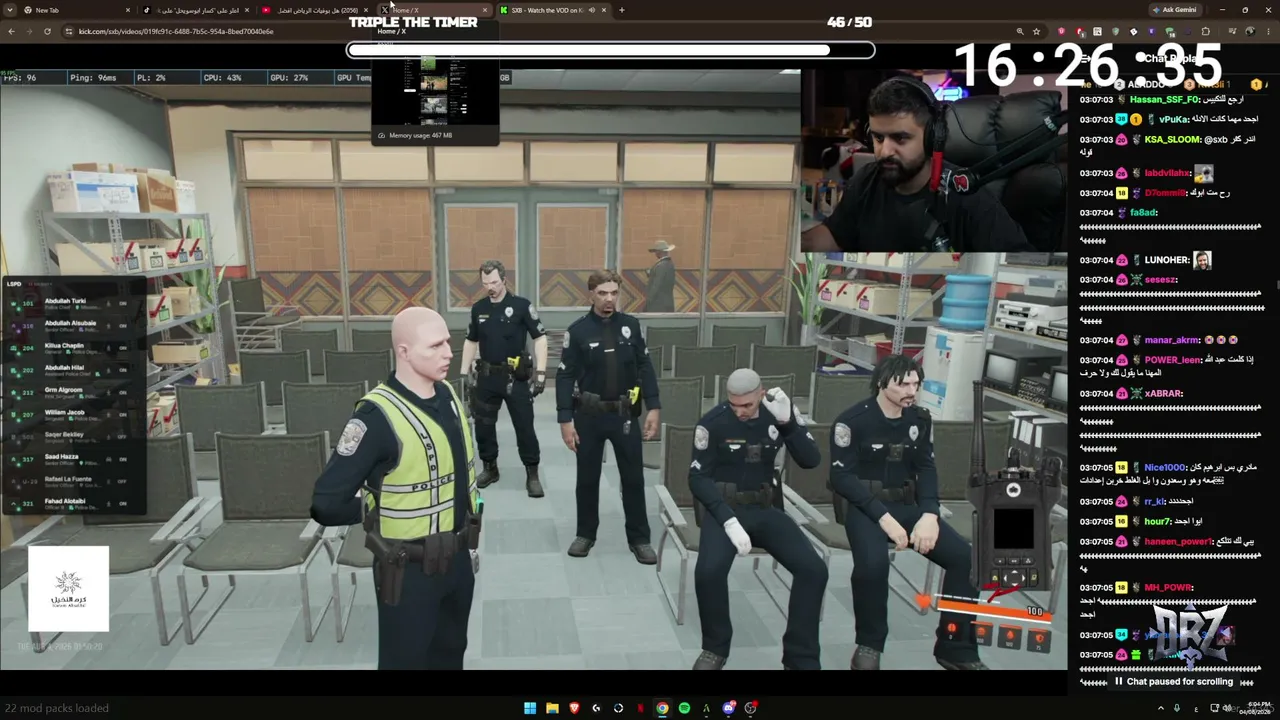Screen dimensions: 1280x720
Task: Click the browser back arrow
Action: (11, 31)
